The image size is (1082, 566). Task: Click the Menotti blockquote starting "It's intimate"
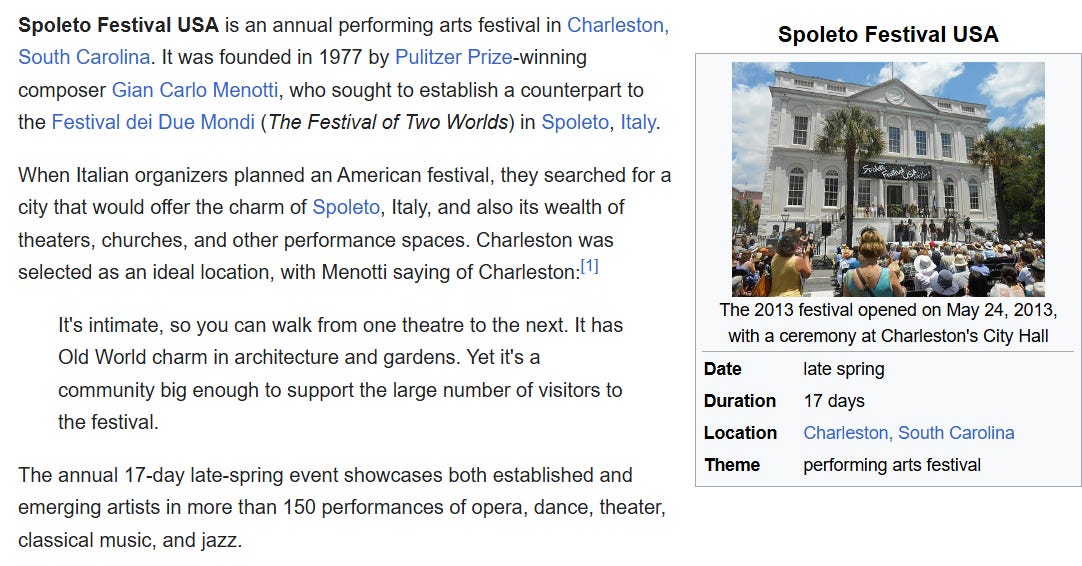coord(340,373)
